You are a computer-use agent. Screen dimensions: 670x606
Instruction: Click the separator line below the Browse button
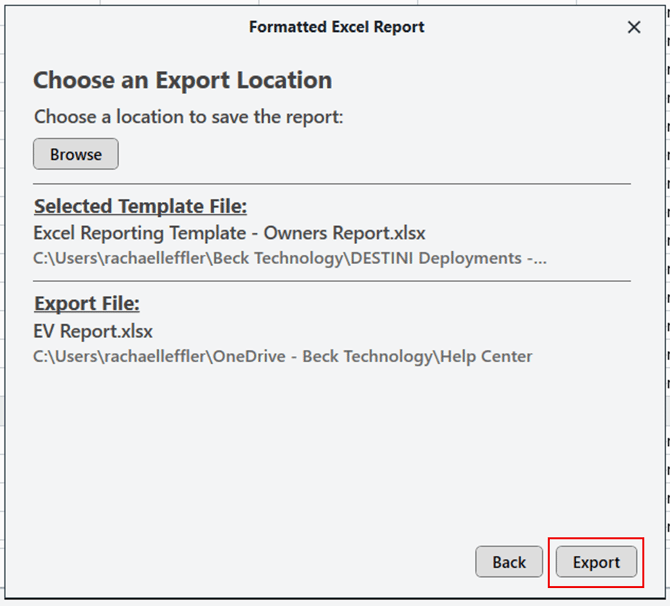click(332, 184)
